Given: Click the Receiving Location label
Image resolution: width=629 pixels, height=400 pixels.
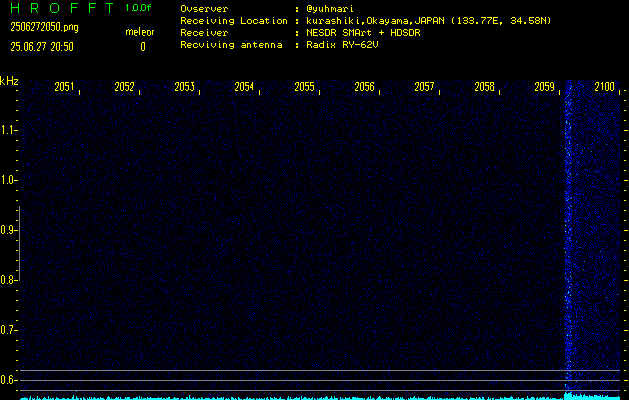Looking at the screenshot, I should pyautogui.click(x=234, y=21).
